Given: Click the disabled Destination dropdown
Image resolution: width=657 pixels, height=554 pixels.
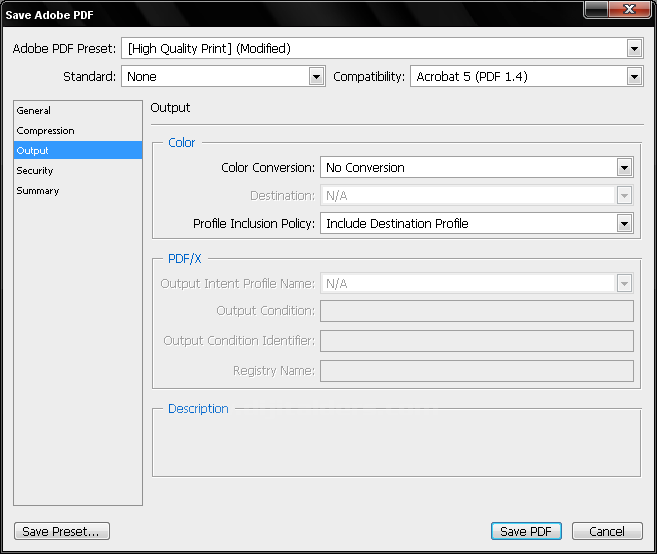Looking at the screenshot, I should pos(477,195).
